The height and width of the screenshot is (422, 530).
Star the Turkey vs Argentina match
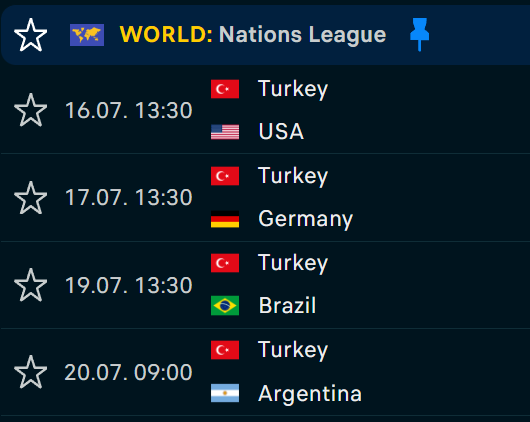pos(30,372)
